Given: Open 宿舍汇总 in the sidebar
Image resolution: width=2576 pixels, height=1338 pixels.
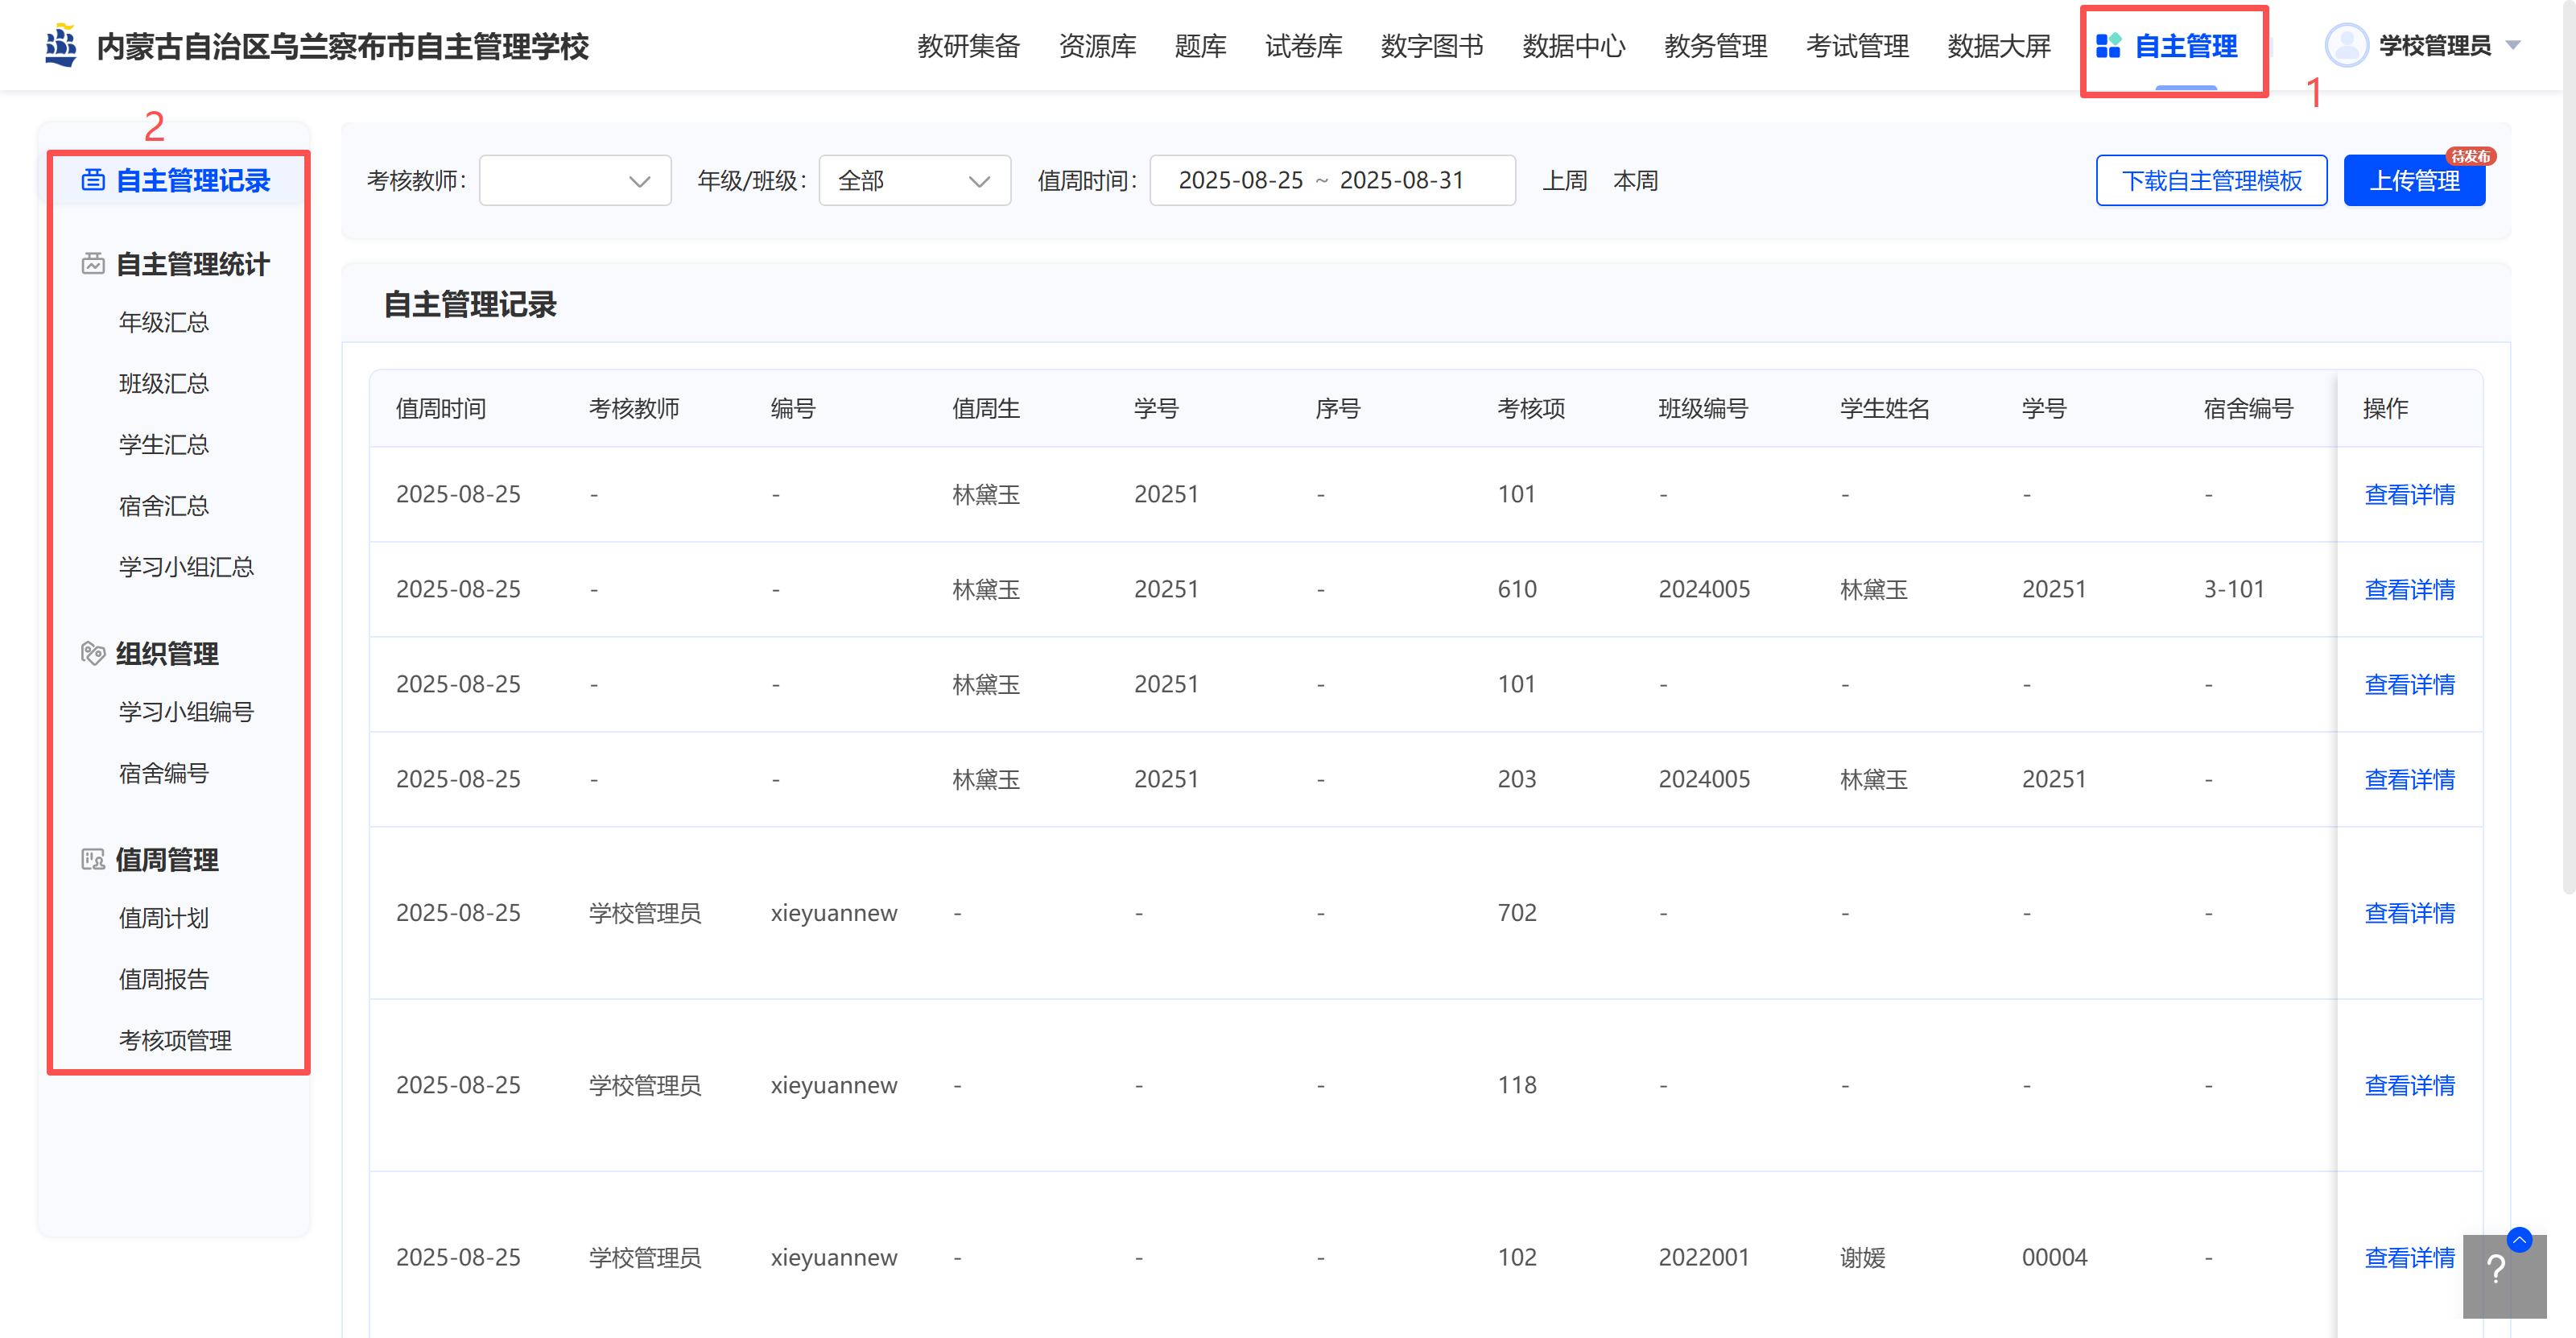Looking at the screenshot, I should click(x=163, y=506).
